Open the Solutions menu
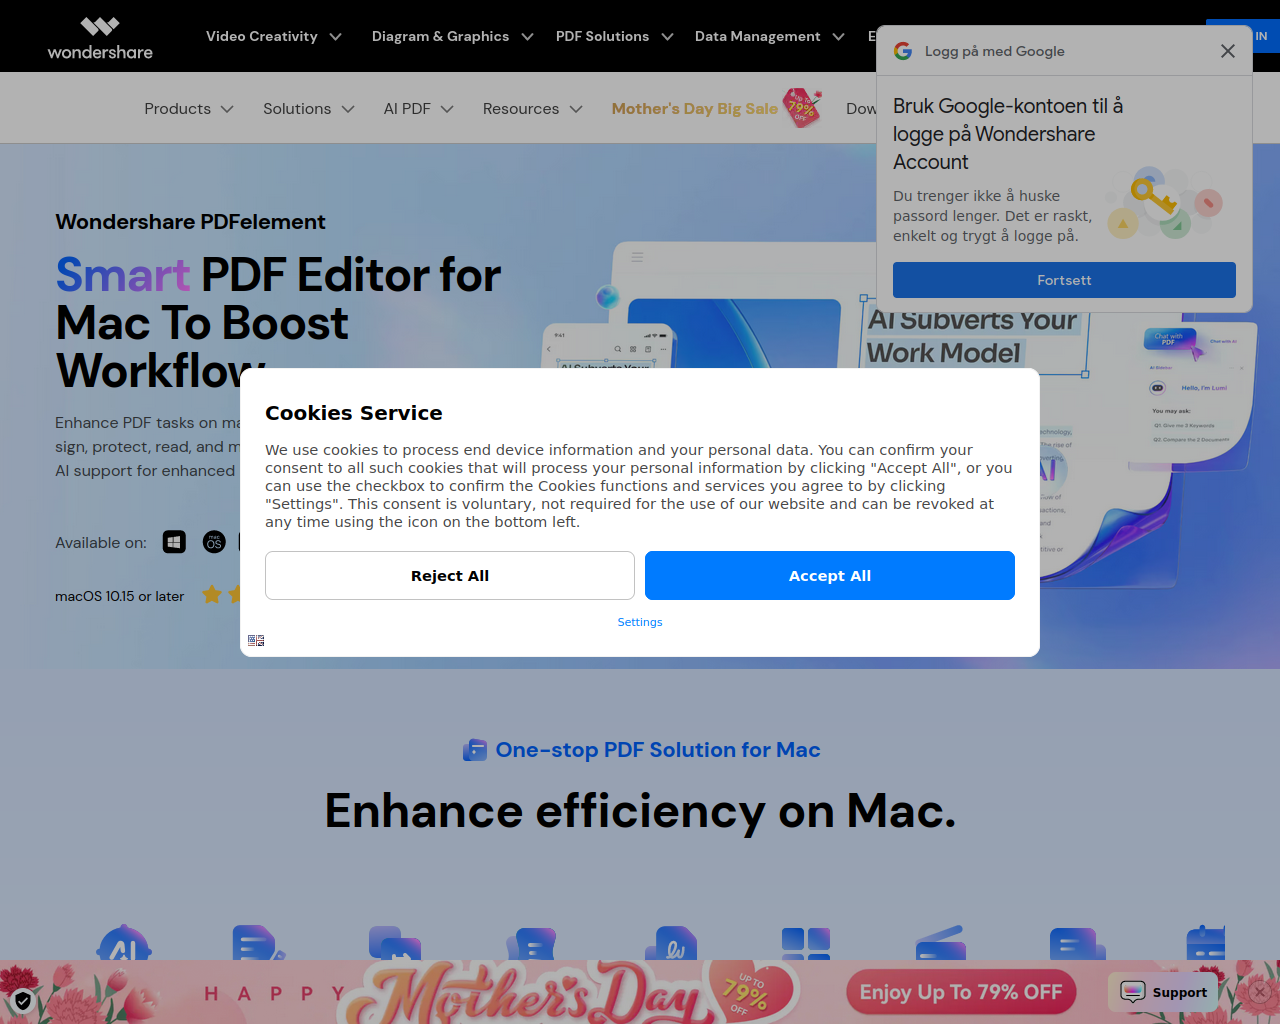This screenshot has height=1024, width=1280. tap(297, 108)
